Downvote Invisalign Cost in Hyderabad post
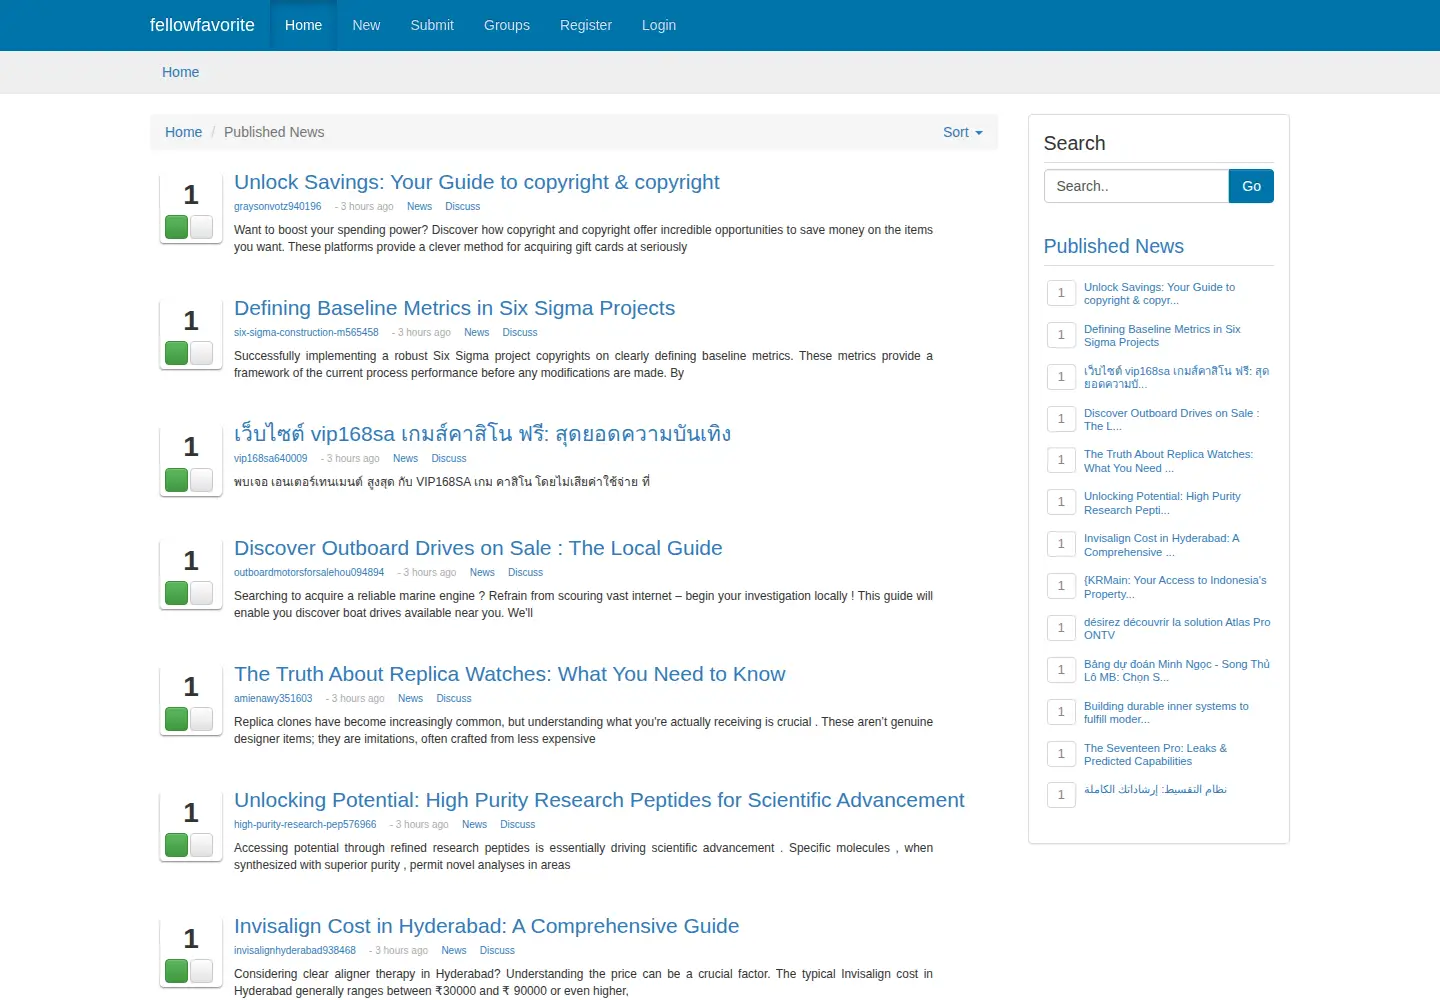This screenshot has width=1440, height=1000. (201, 971)
